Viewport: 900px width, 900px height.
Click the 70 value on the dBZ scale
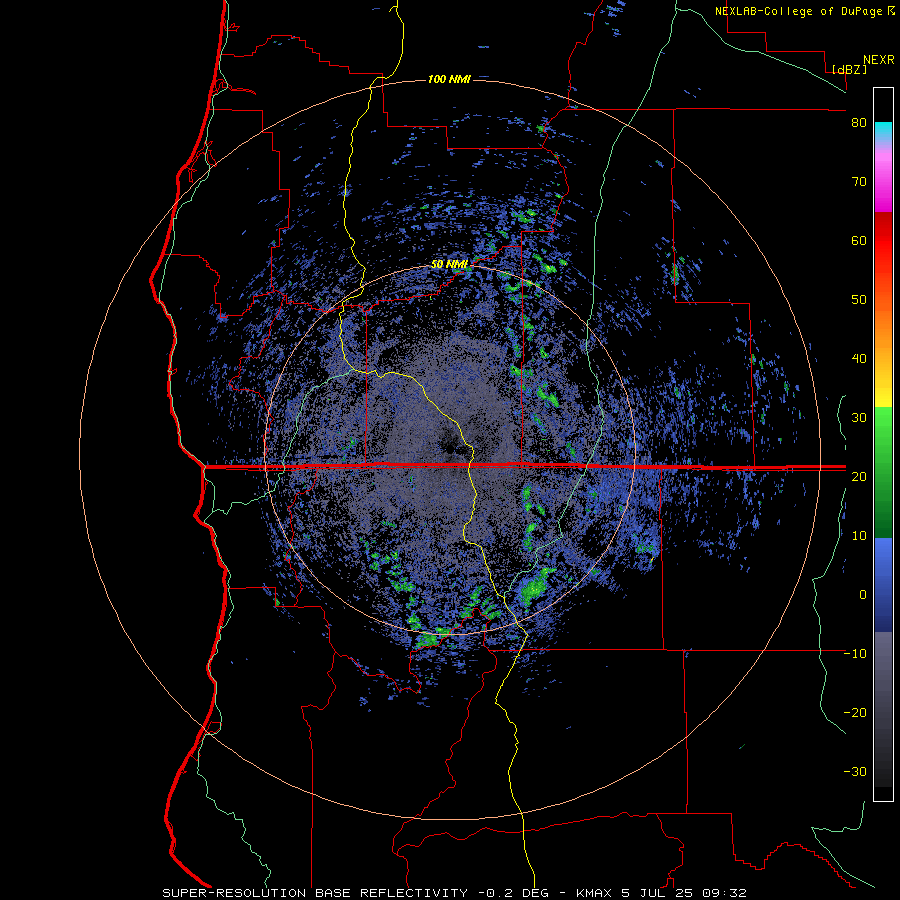pos(859,181)
